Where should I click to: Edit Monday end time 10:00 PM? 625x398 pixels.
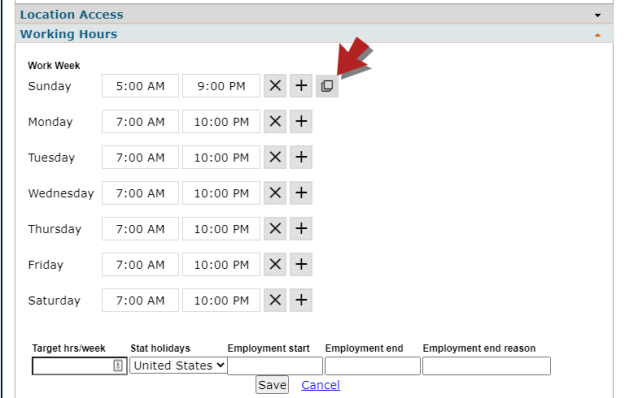tap(221, 122)
